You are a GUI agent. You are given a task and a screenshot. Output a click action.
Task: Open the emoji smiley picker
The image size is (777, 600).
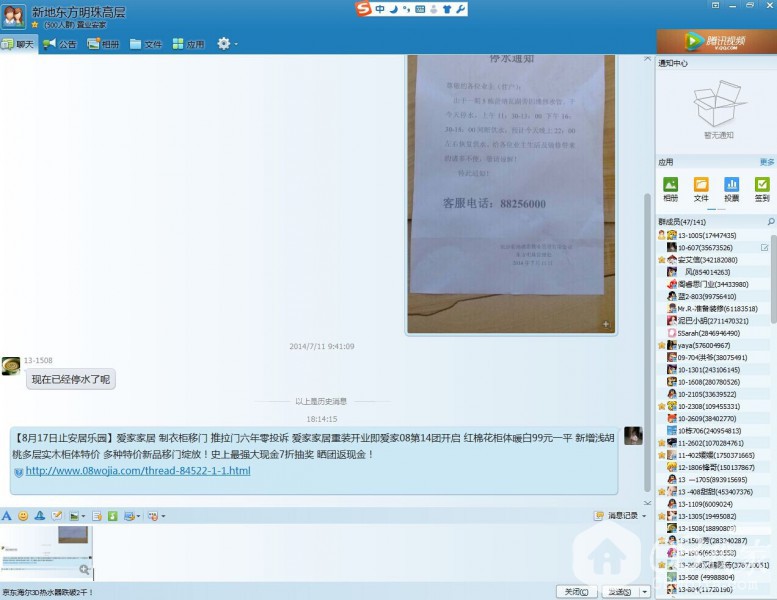(x=23, y=516)
